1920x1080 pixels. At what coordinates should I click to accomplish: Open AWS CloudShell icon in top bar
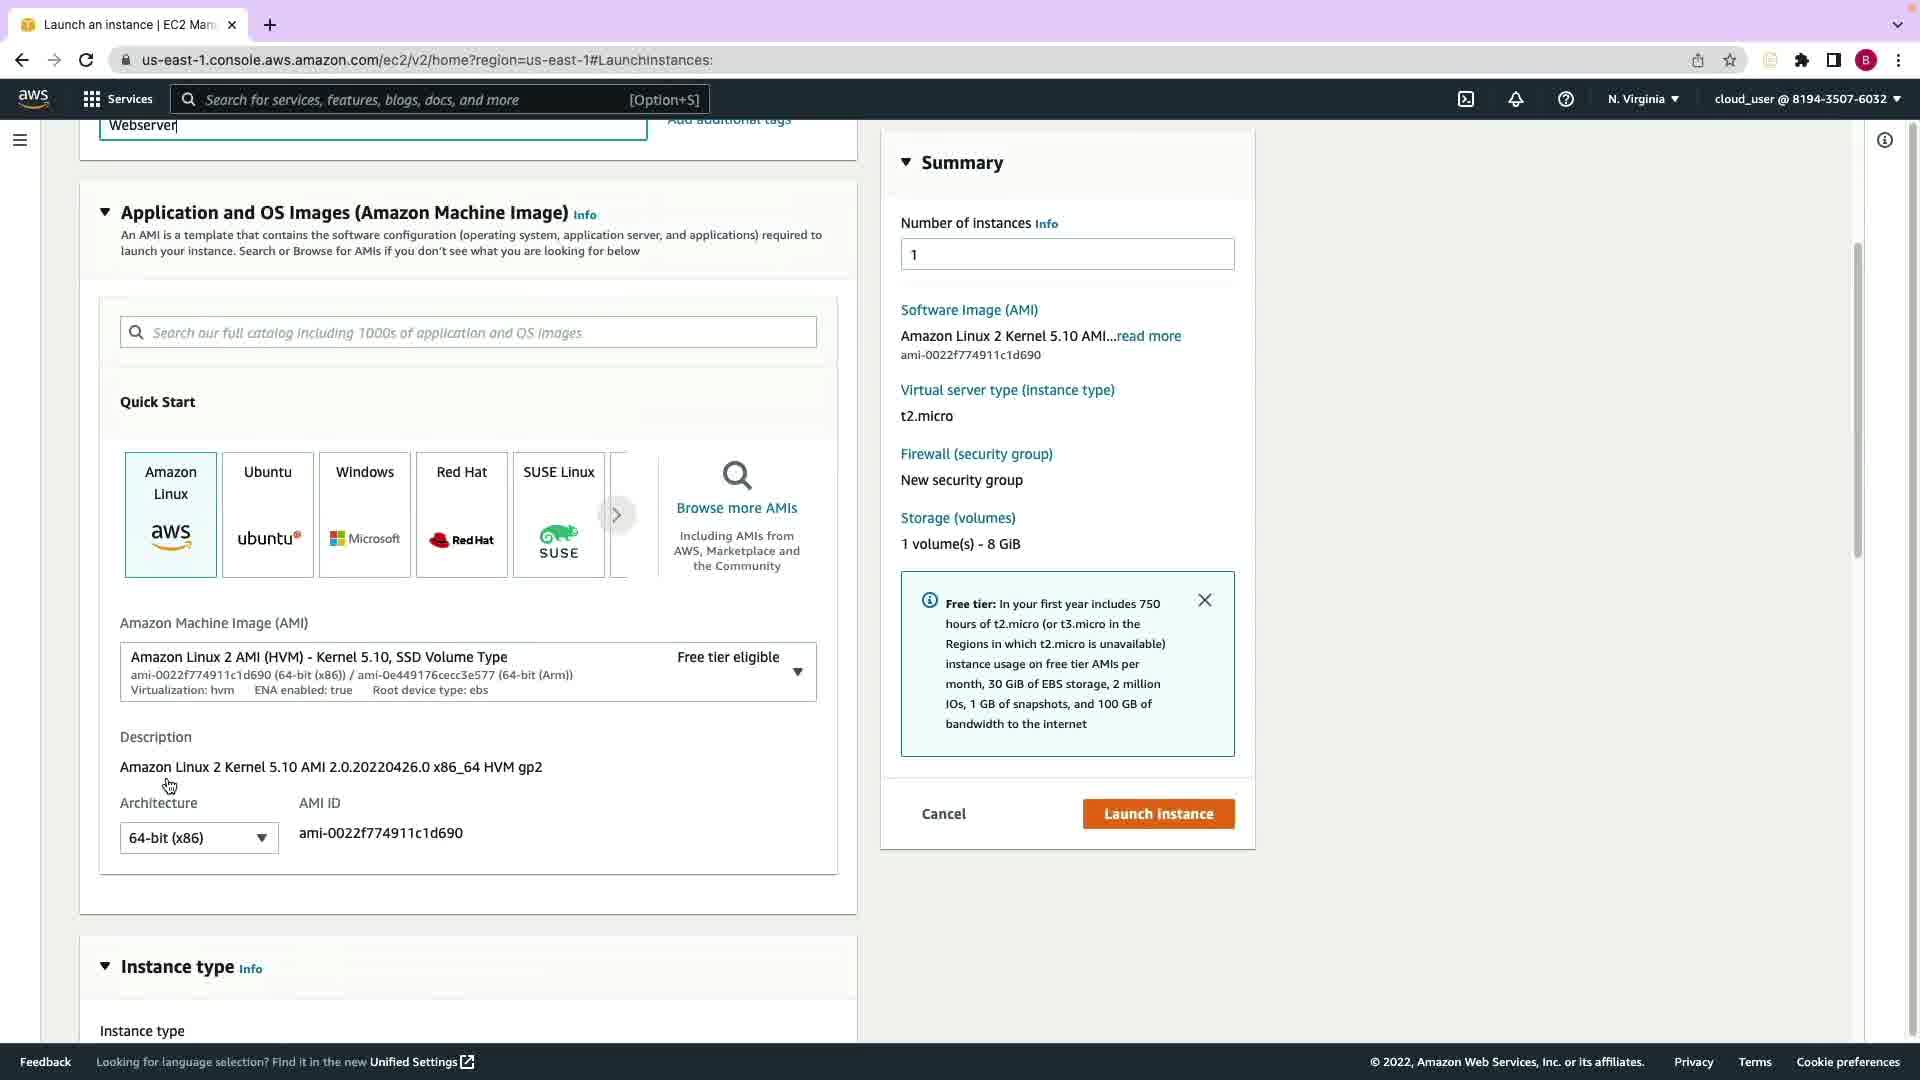[1466, 99]
